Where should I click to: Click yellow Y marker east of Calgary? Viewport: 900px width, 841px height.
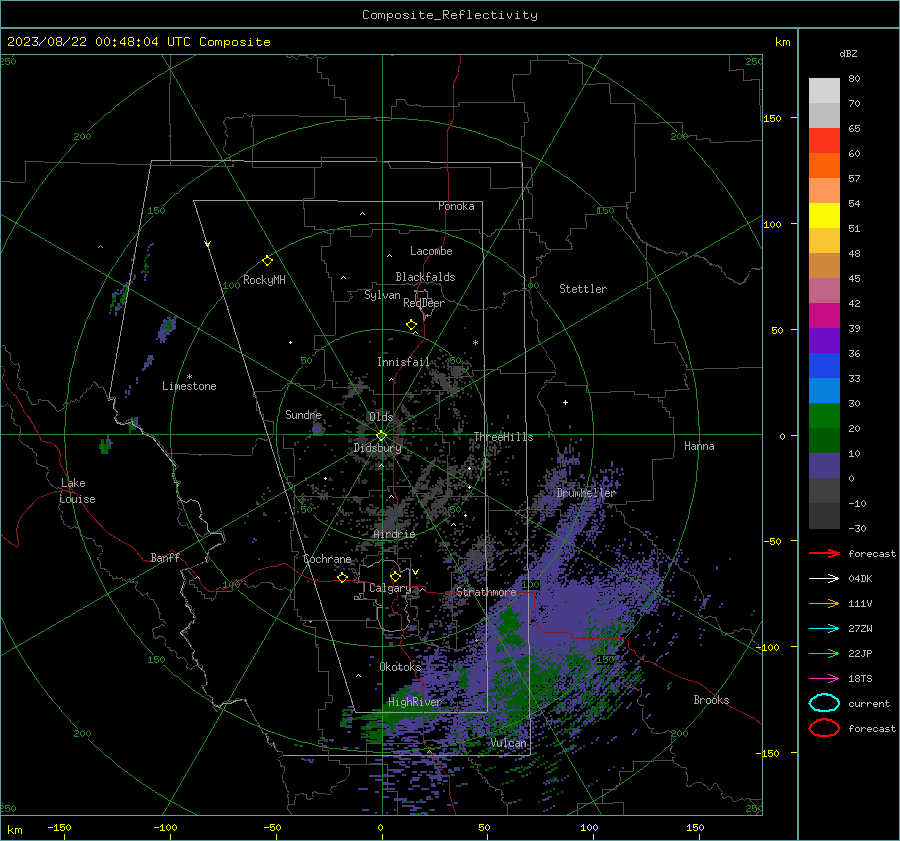415,572
